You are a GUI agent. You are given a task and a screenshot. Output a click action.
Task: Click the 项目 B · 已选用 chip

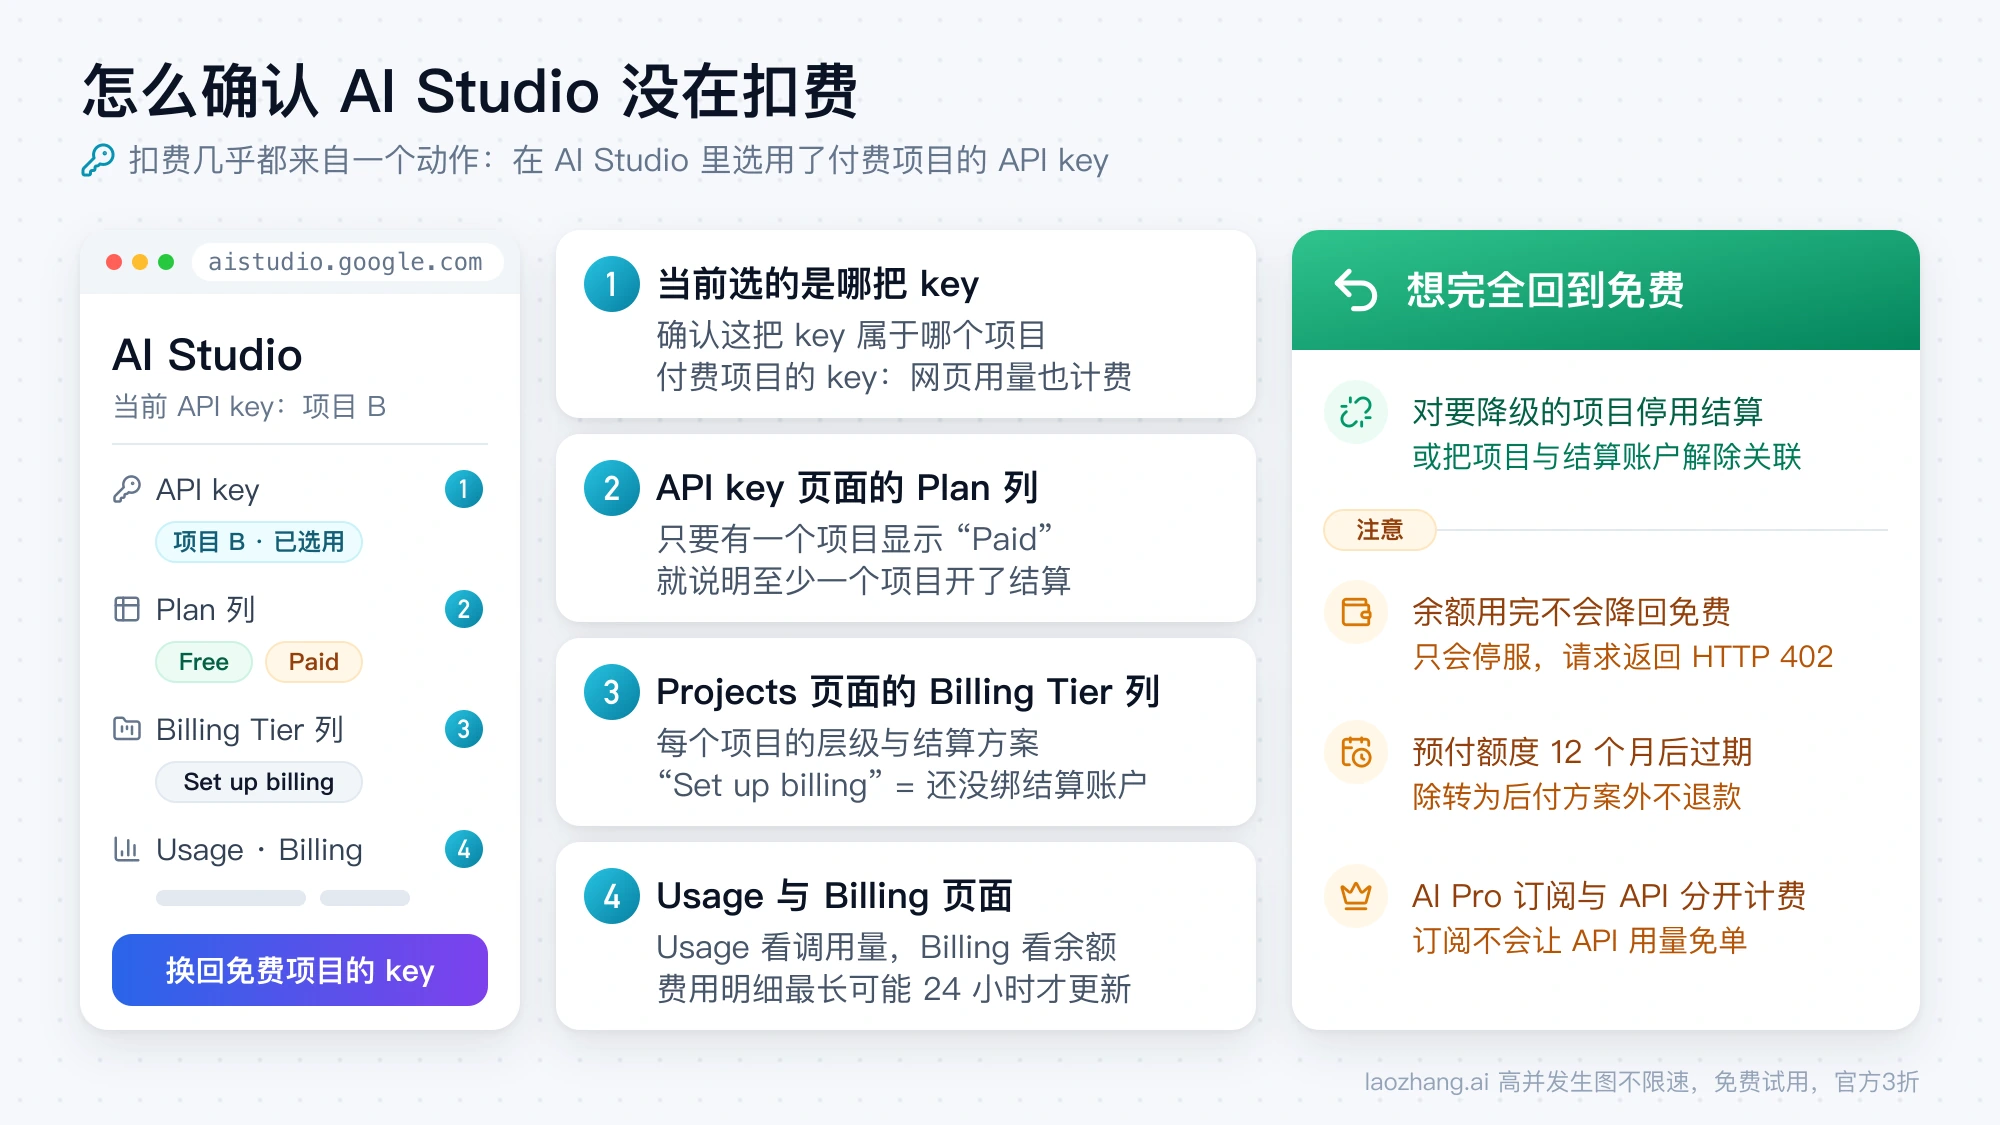click(x=259, y=542)
